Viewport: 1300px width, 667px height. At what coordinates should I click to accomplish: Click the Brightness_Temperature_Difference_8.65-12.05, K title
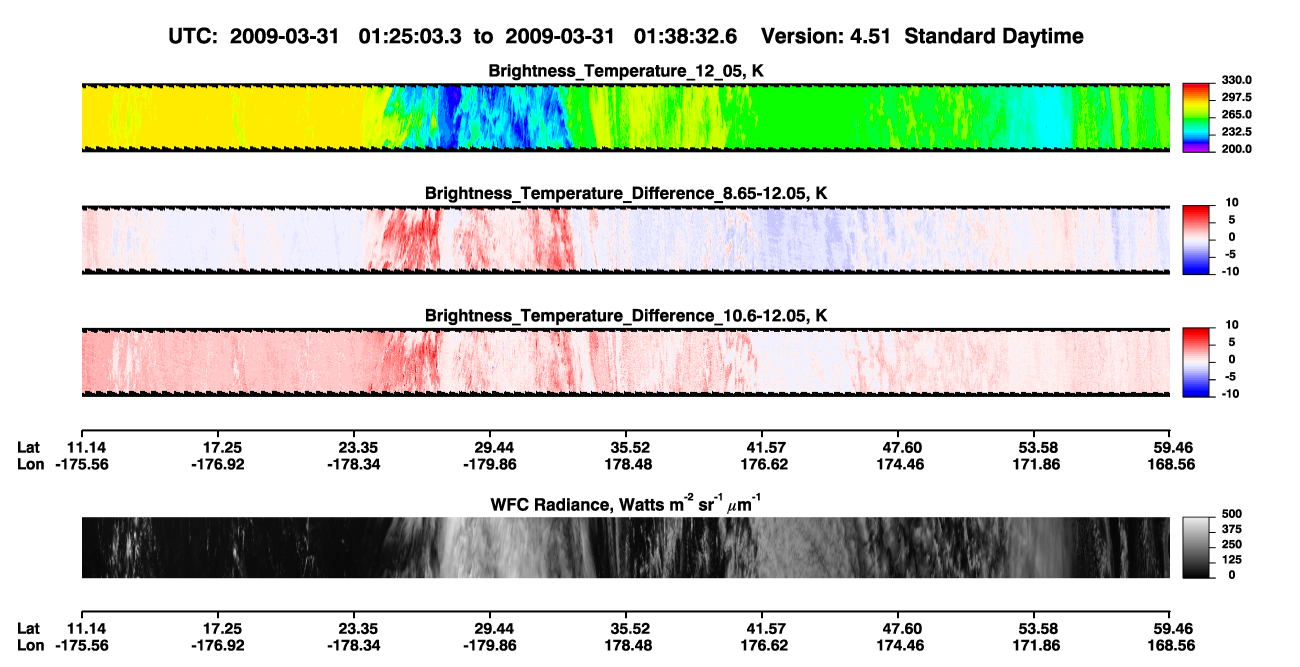click(626, 194)
